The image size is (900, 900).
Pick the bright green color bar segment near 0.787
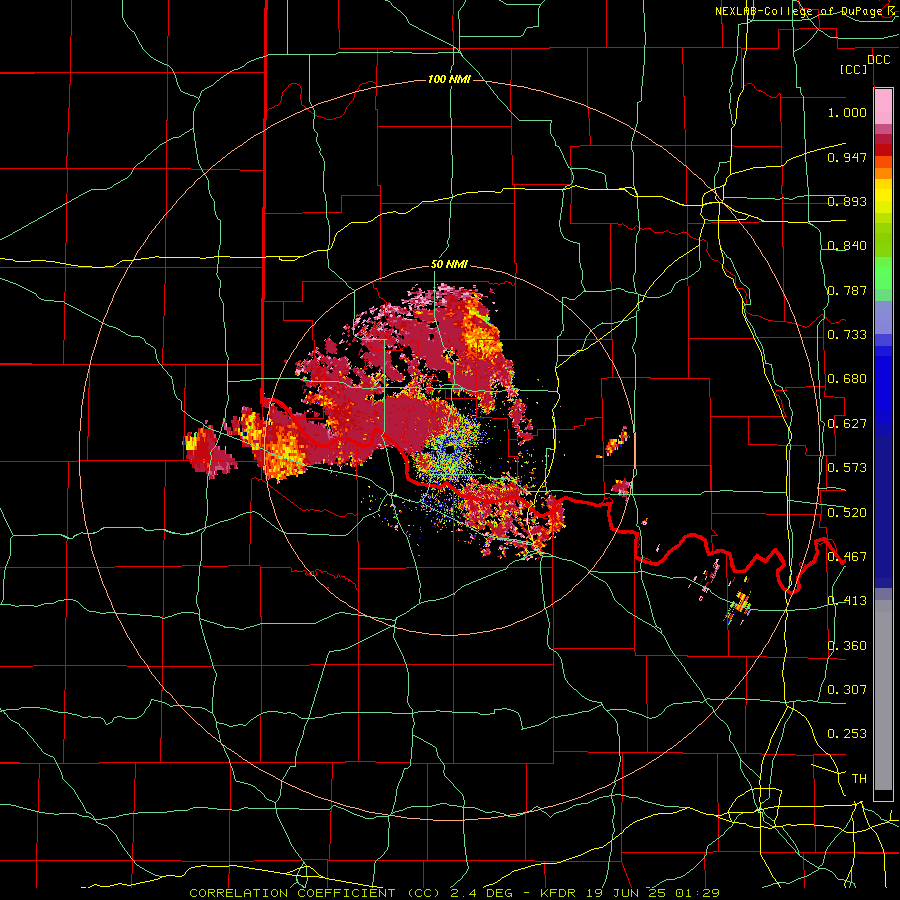coord(883,273)
